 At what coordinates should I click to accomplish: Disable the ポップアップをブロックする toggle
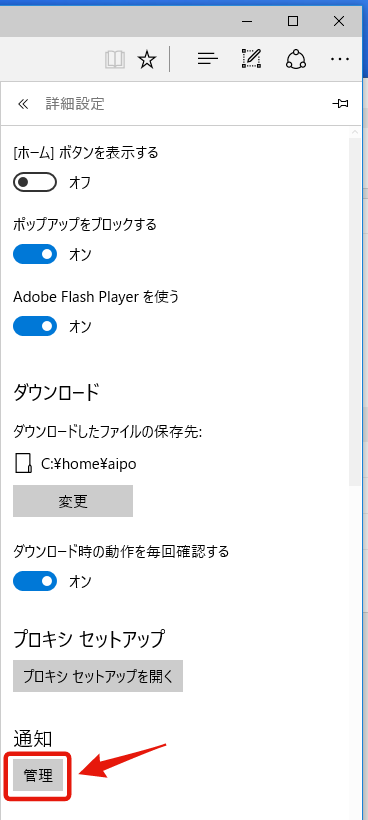click(x=35, y=254)
